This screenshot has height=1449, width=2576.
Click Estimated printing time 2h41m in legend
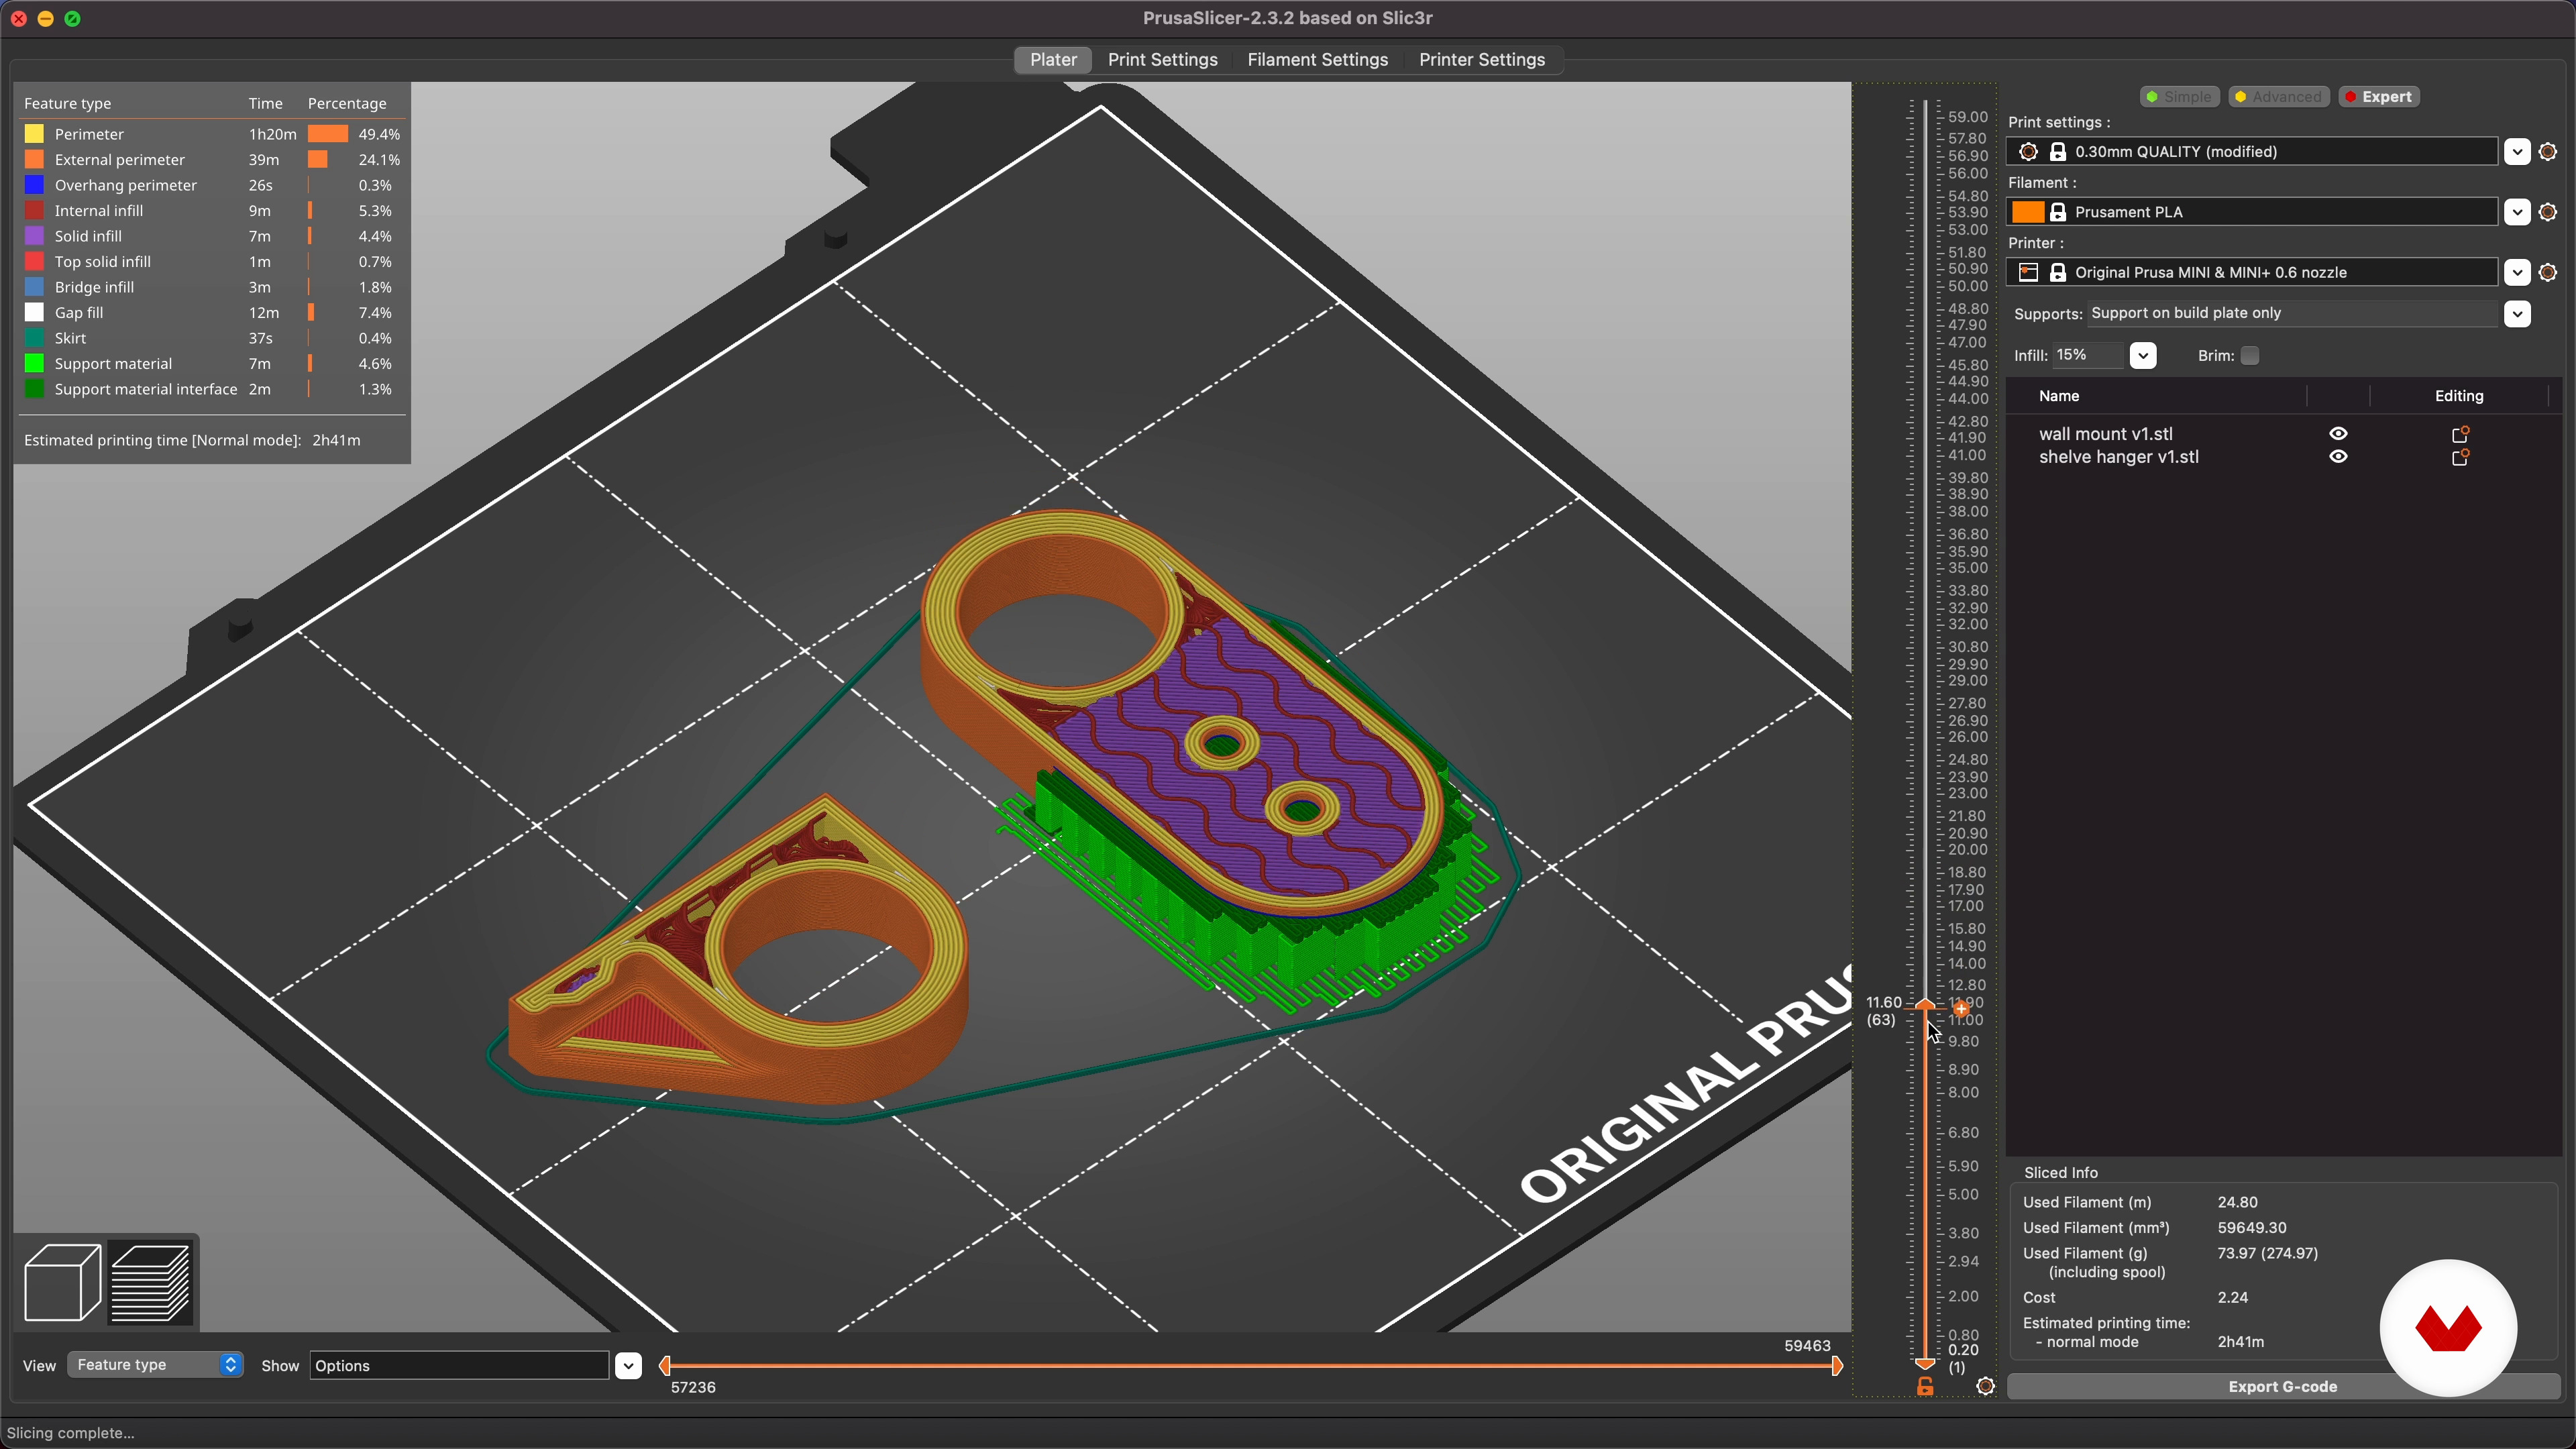point(192,440)
